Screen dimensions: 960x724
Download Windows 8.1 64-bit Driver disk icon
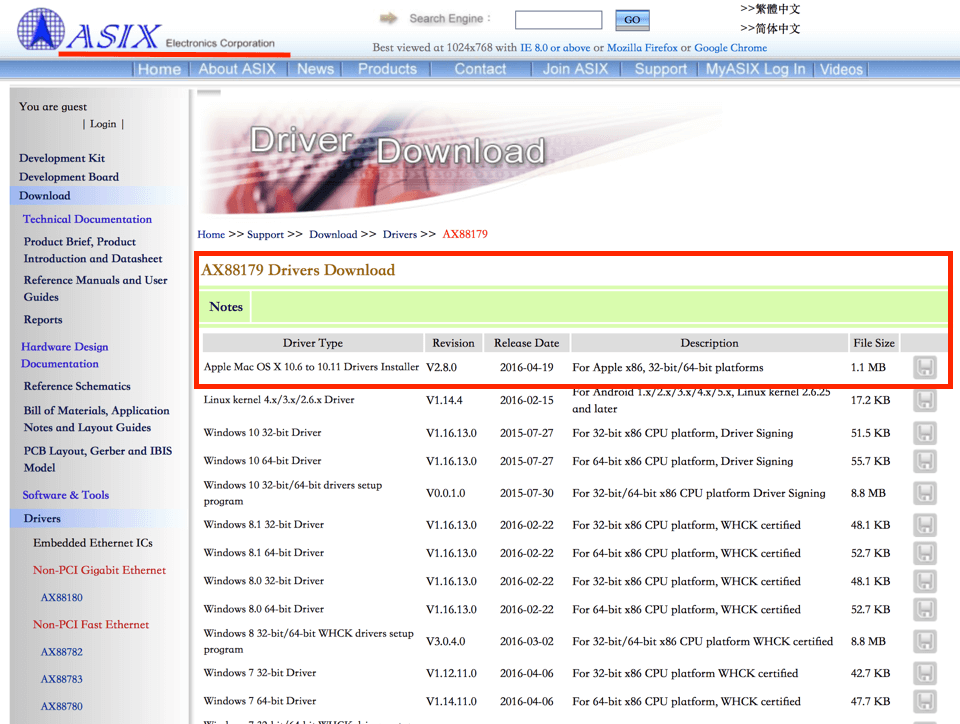pos(925,553)
